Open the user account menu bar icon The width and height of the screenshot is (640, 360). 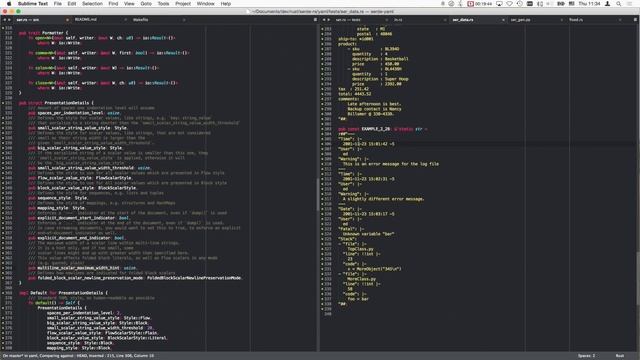pos(607,4)
